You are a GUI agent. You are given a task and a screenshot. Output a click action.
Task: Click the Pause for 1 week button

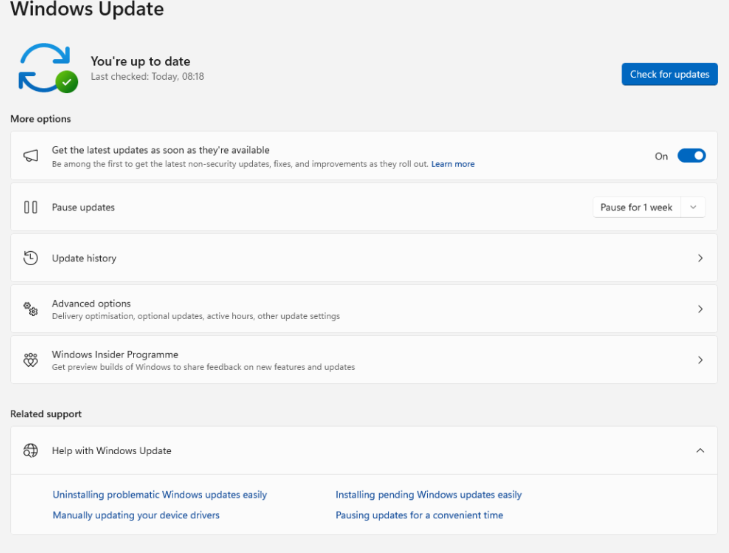click(636, 207)
